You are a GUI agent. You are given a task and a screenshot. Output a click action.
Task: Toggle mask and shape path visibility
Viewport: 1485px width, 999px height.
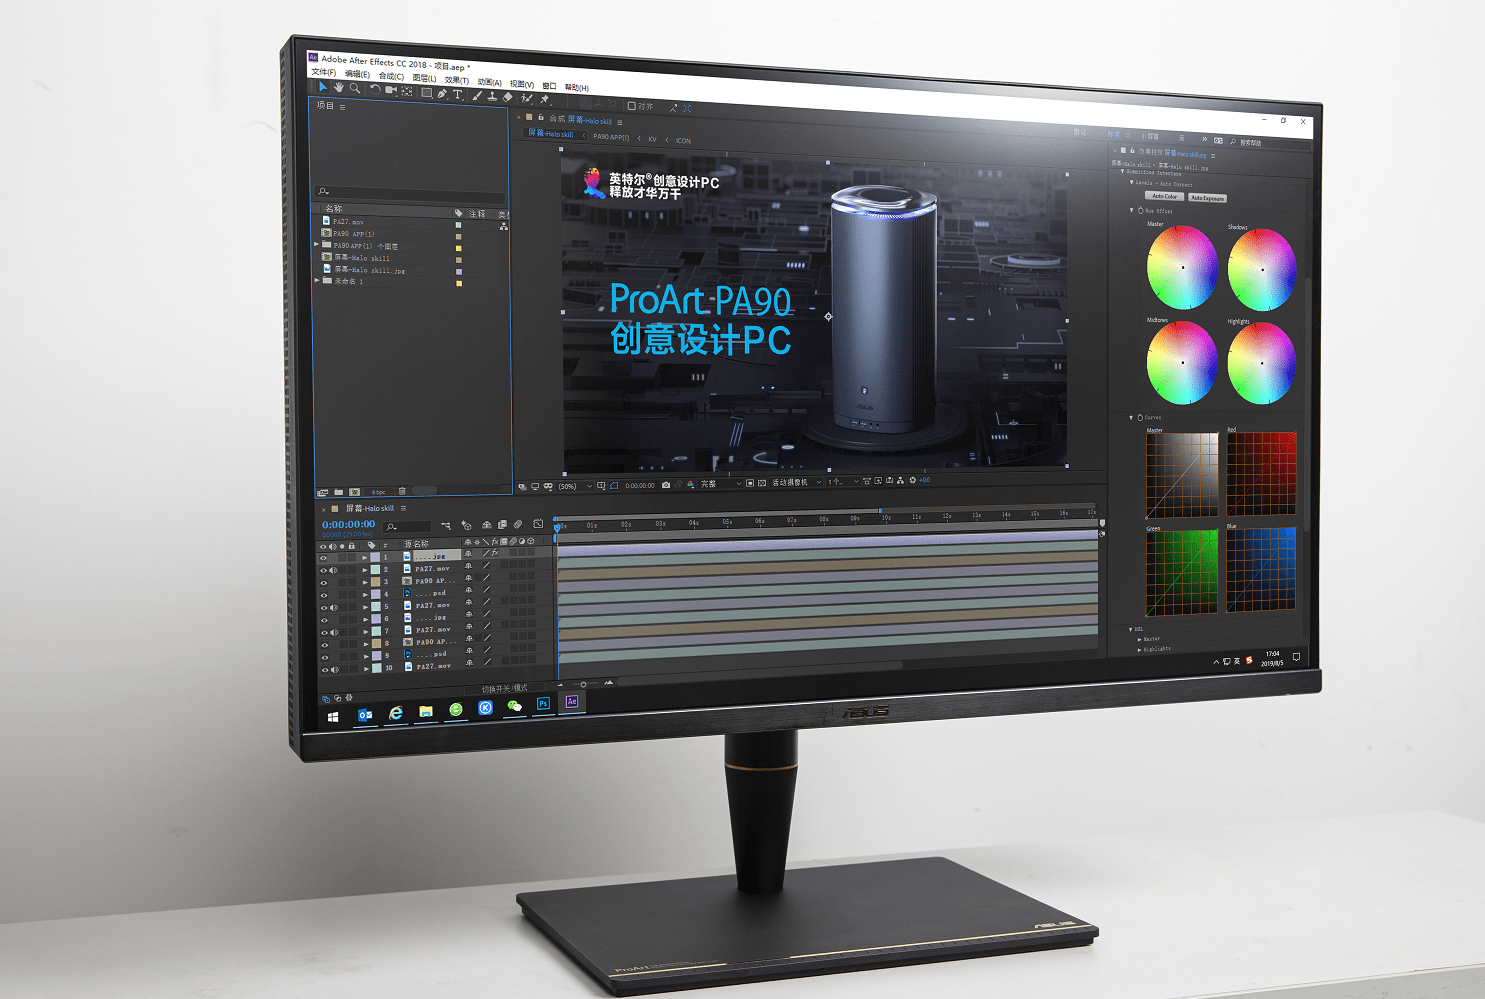pyautogui.click(x=614, y=486)
